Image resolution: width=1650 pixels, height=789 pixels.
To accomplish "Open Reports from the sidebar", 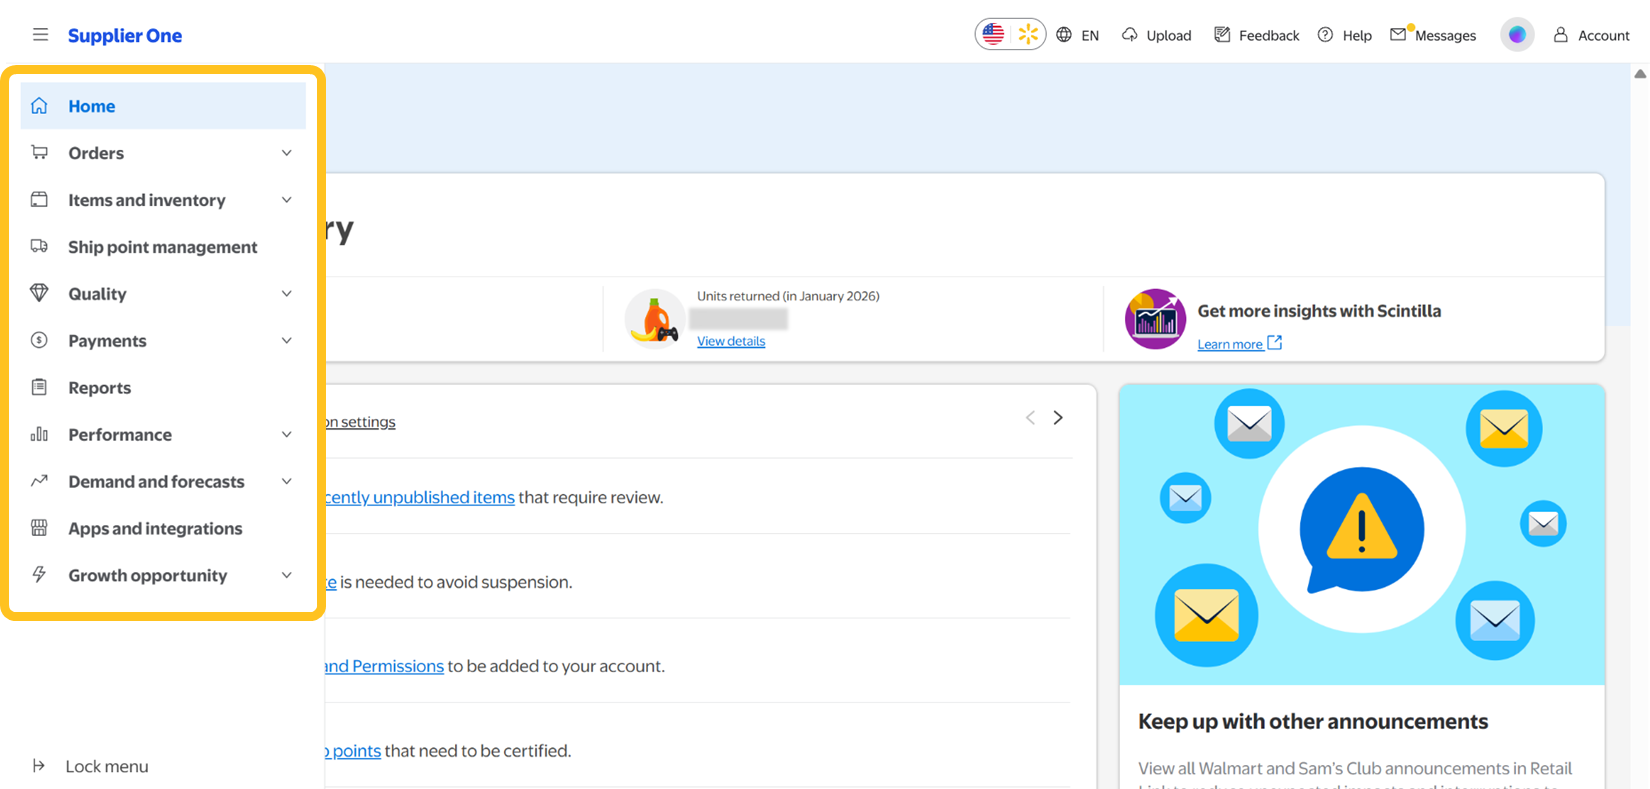I will point(99,388).
